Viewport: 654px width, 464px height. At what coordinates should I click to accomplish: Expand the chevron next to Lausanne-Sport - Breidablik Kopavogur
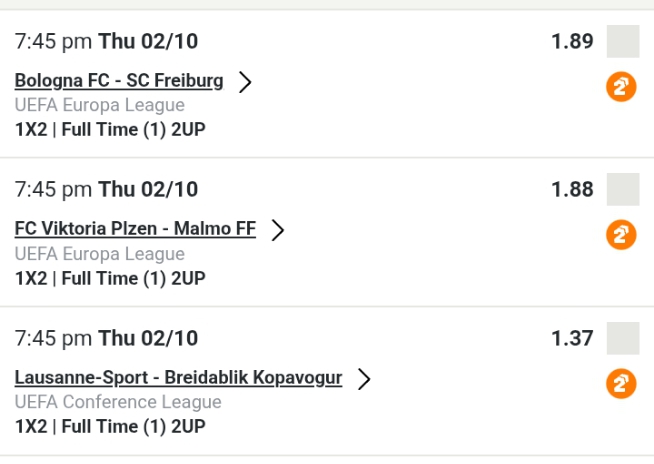click(364, 379)
